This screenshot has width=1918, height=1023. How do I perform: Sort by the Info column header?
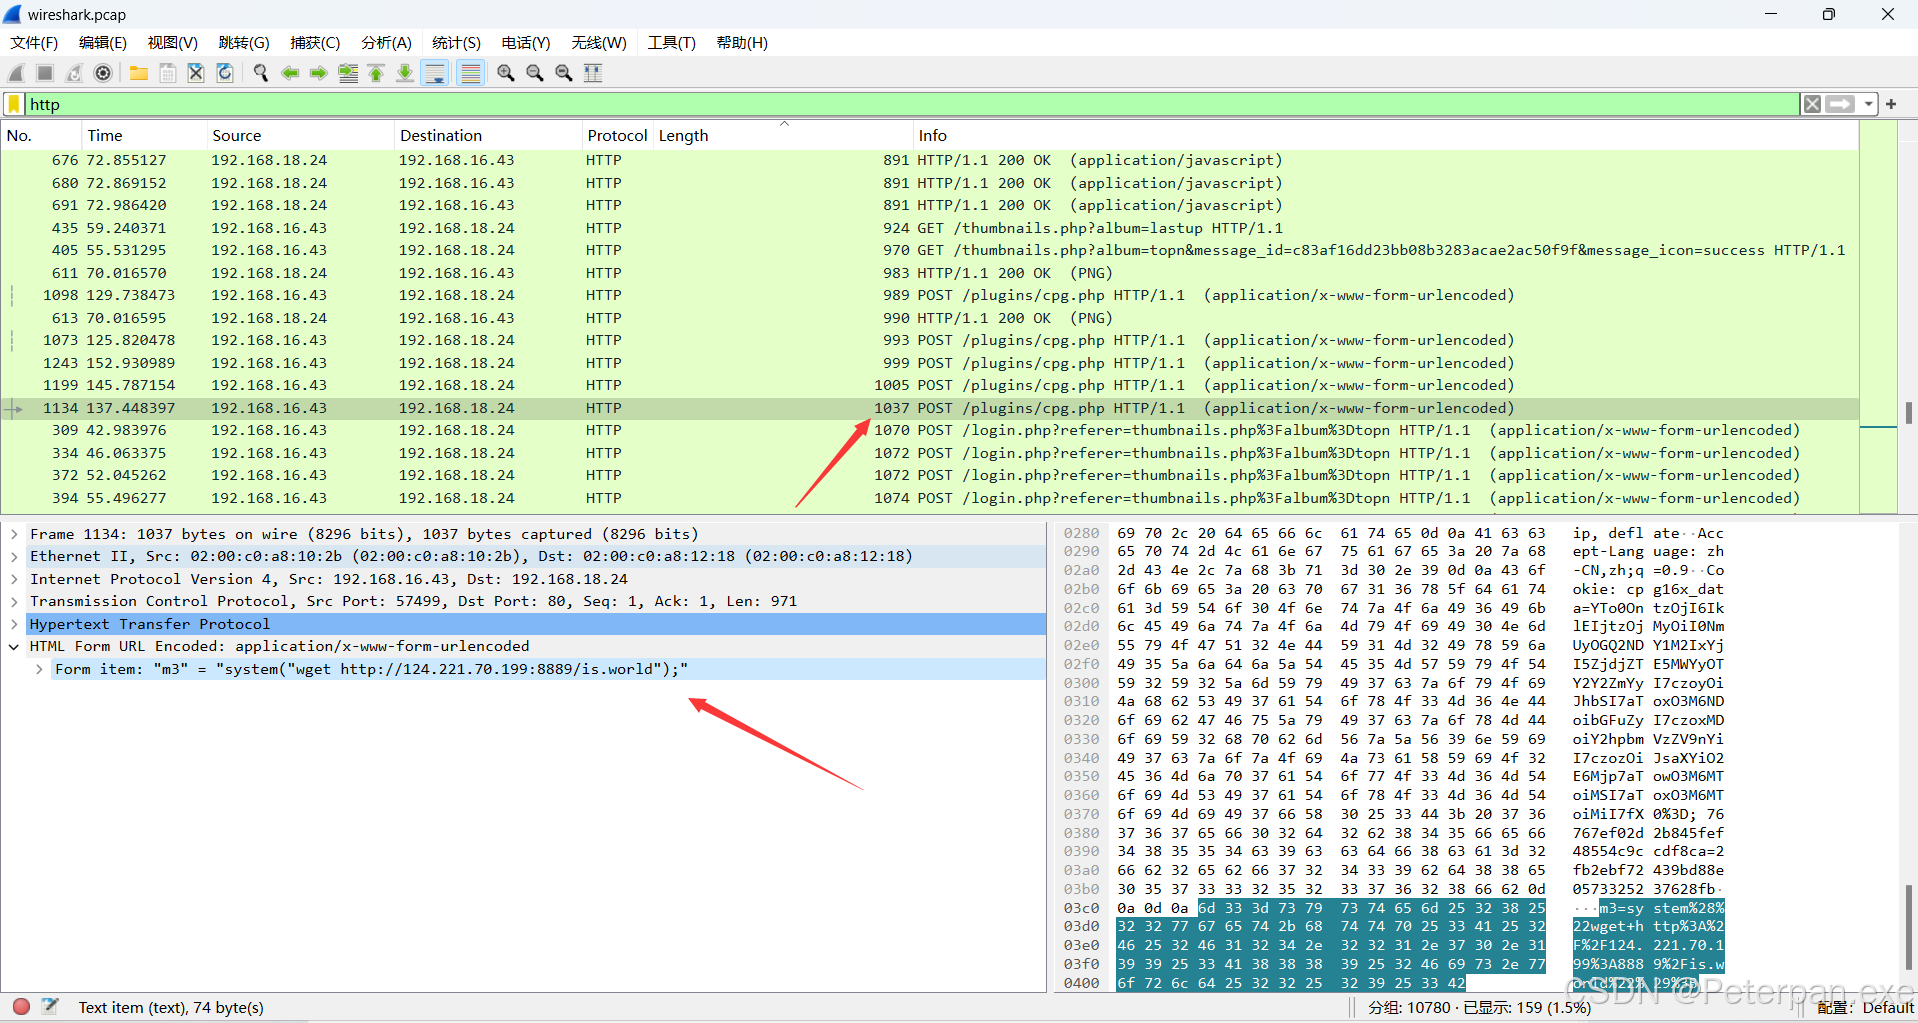coord(1386,135)
